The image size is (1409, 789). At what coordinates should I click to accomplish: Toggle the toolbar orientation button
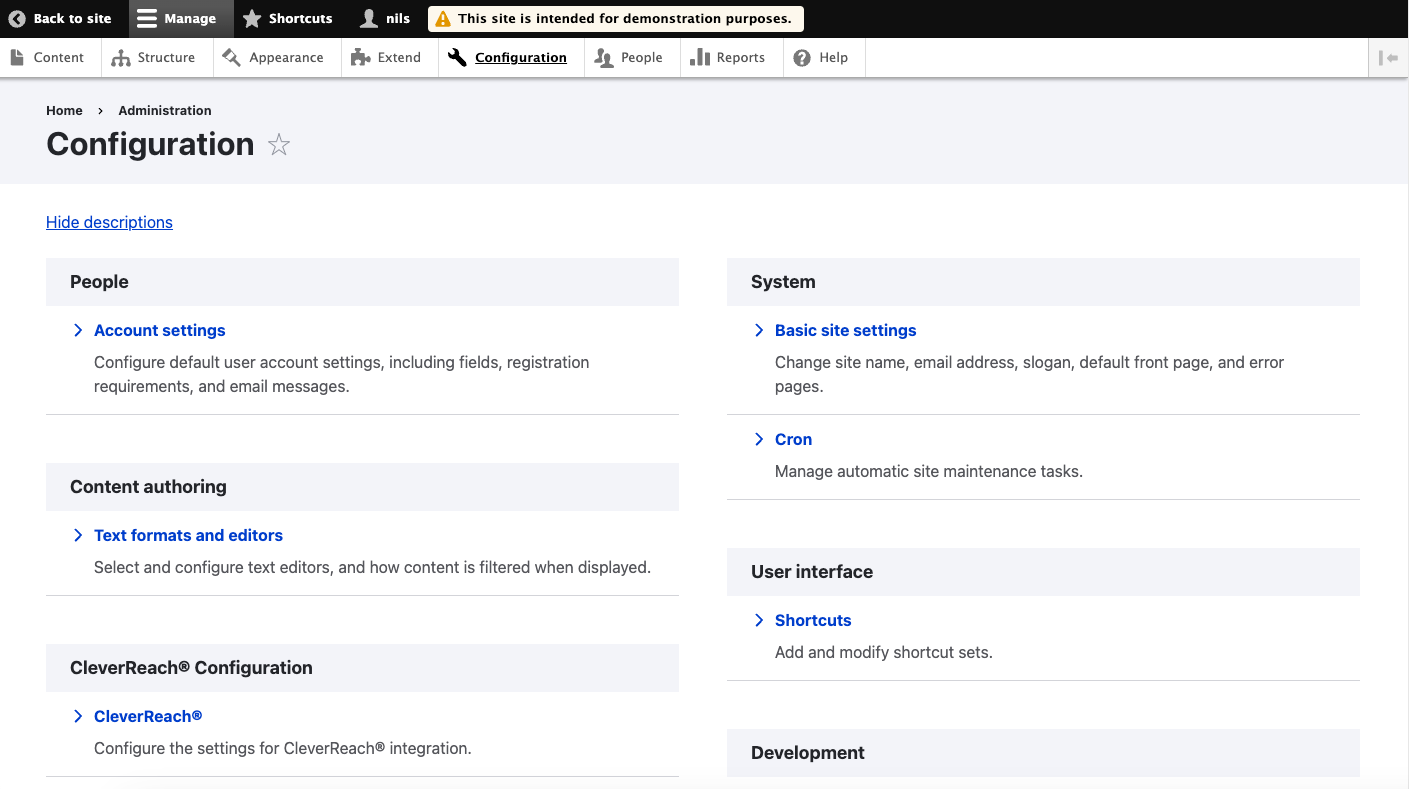pos(1388,58)
